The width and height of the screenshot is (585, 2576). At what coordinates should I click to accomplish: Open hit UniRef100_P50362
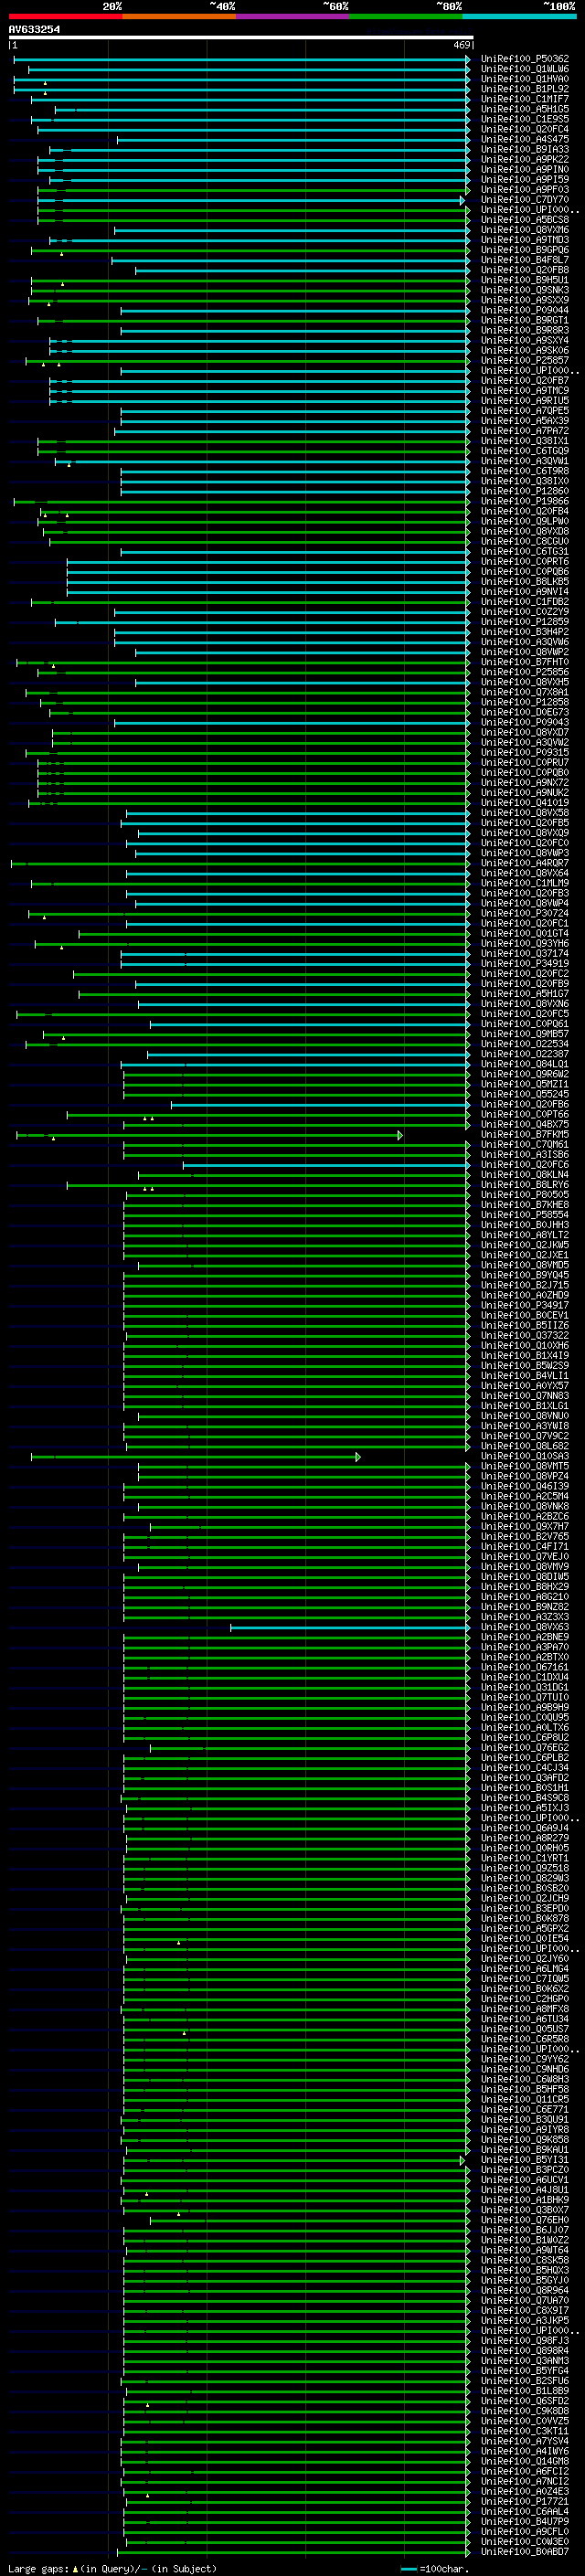(525, 59)
